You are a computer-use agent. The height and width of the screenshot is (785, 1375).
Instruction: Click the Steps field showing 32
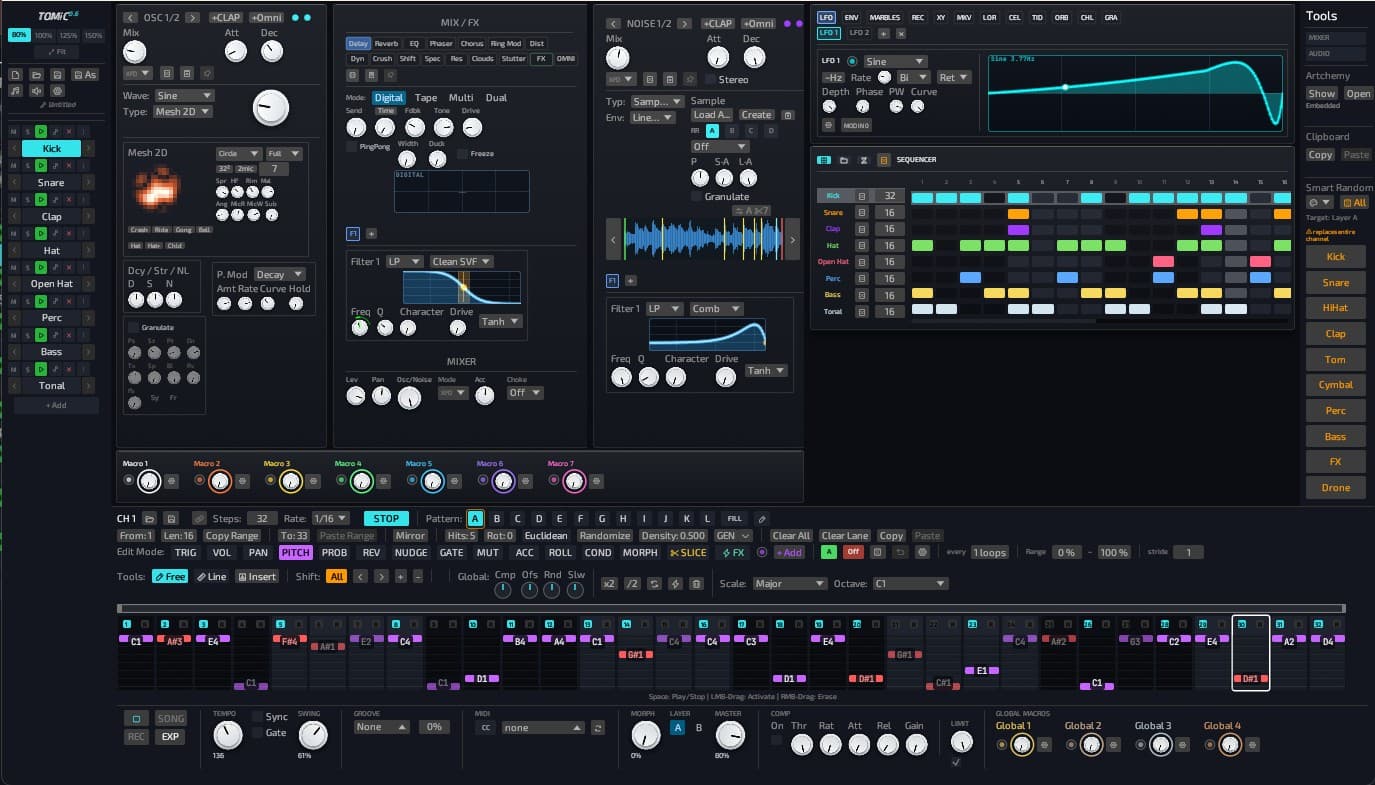click(x=262, y=519)
